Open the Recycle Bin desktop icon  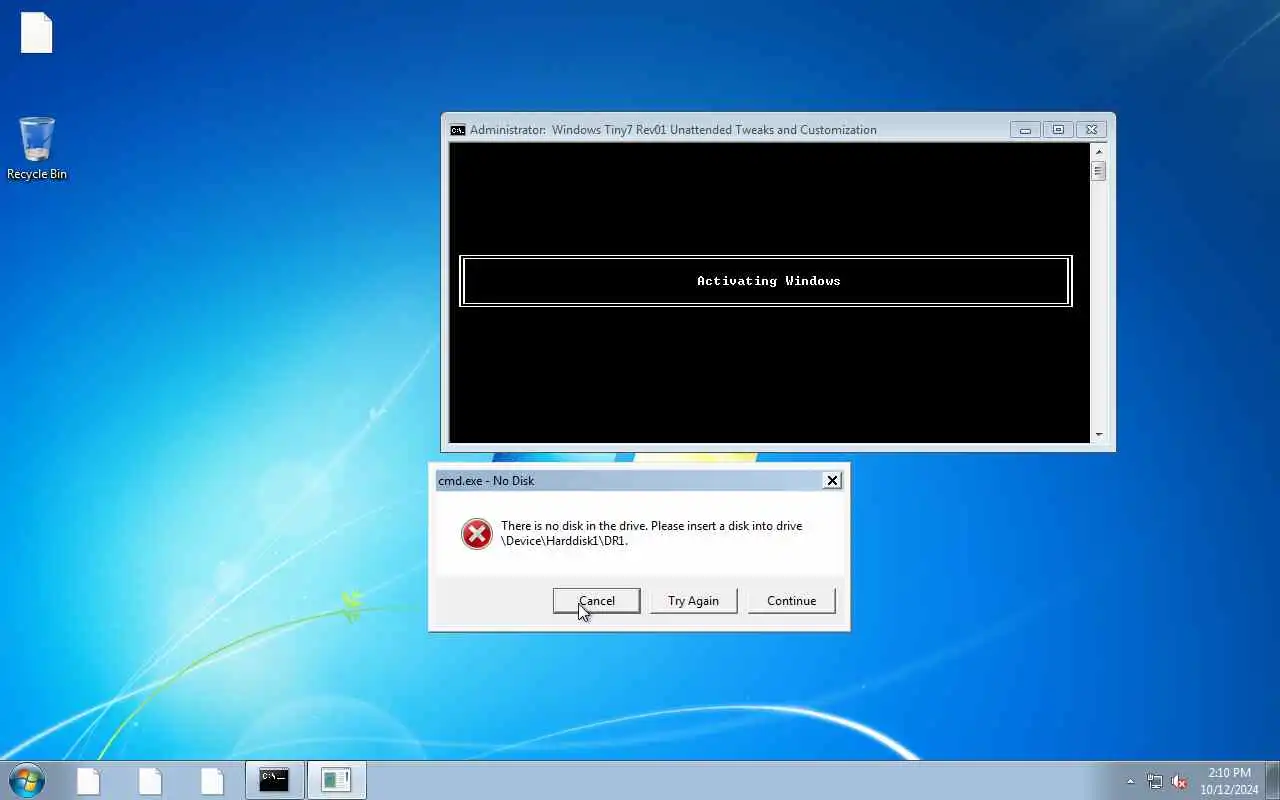37,148
